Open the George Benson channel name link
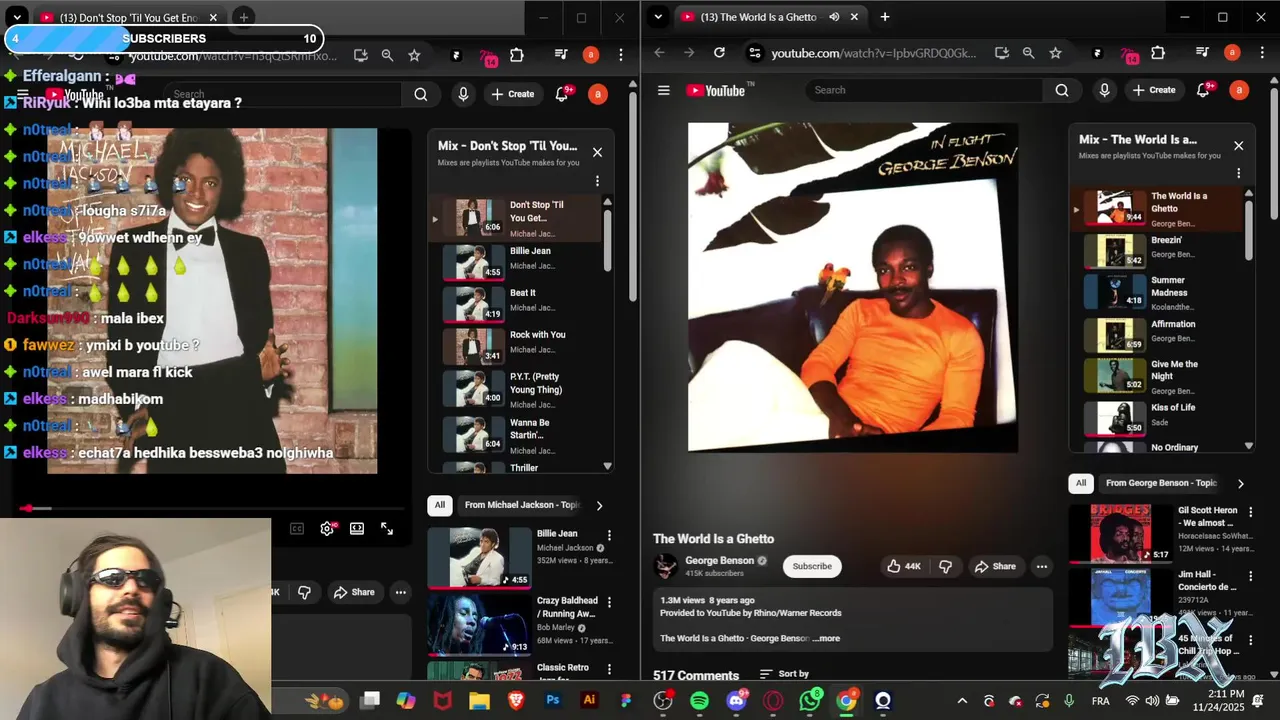1280x720 pixels. [x=719, y=561]
